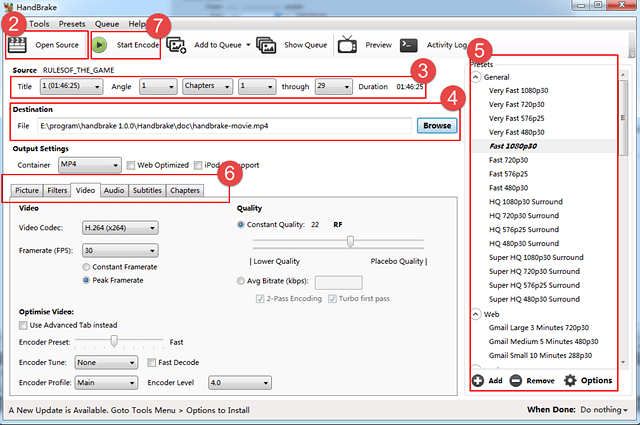Screen dimensions: 640x425
Task: Open the Title dropdown
Action: [71, 86]
